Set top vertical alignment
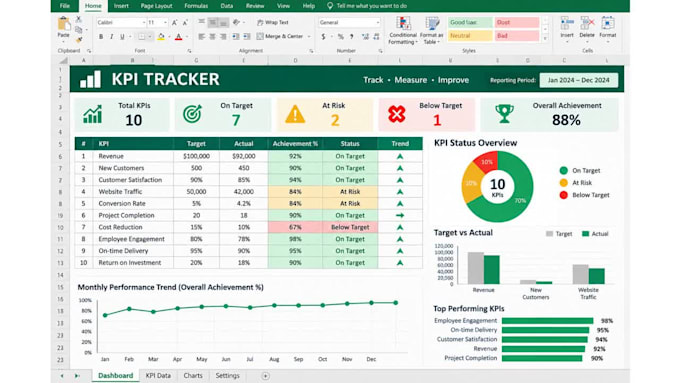 coord(202,23)
